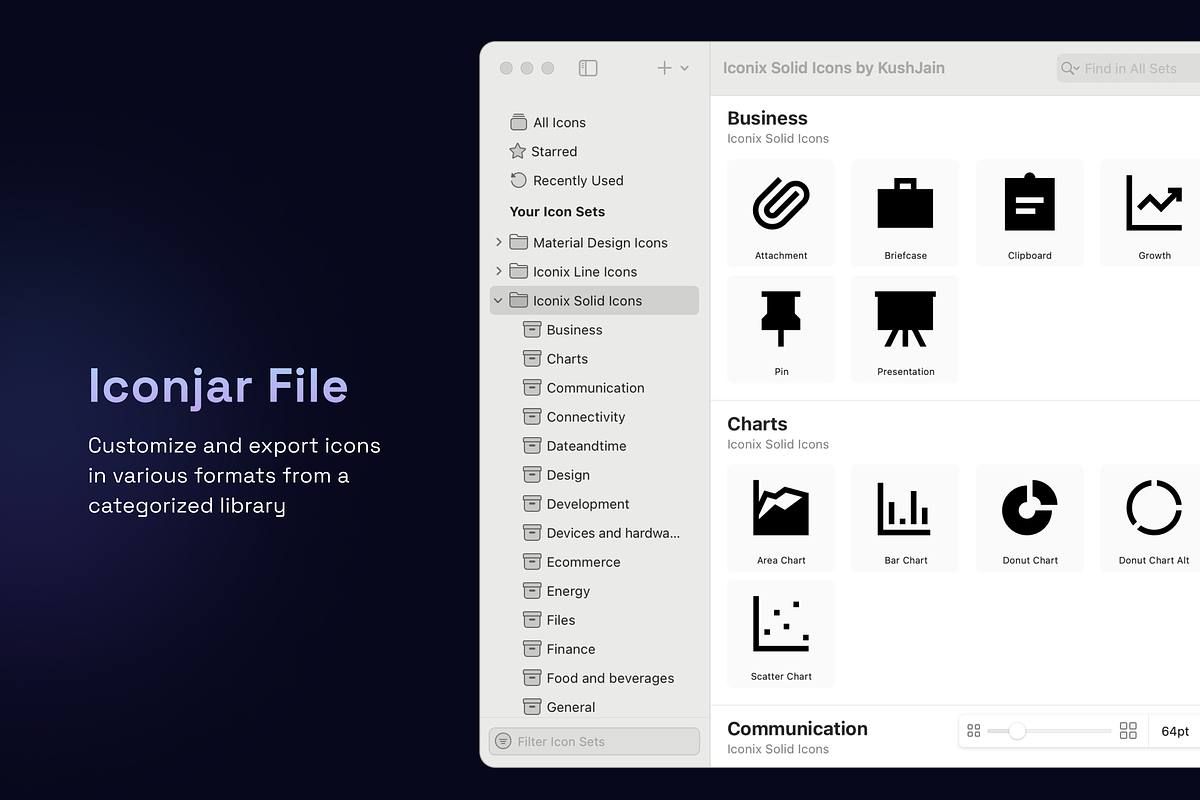Click the filter icon in Filter field
The image size is (1200, 800).
tap(503, 741)
